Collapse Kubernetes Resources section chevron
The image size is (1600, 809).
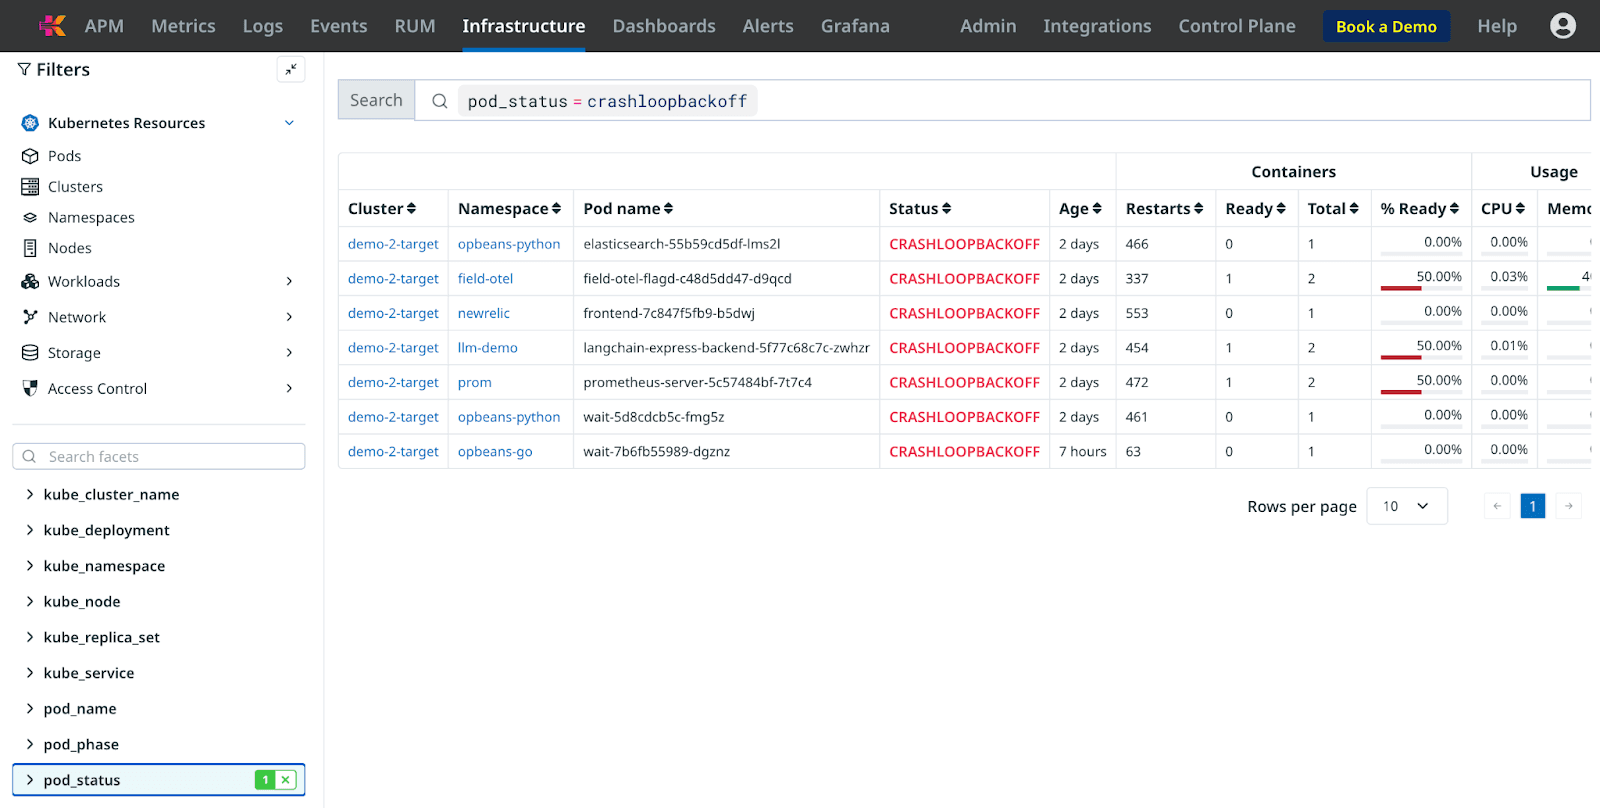point(289,123)
